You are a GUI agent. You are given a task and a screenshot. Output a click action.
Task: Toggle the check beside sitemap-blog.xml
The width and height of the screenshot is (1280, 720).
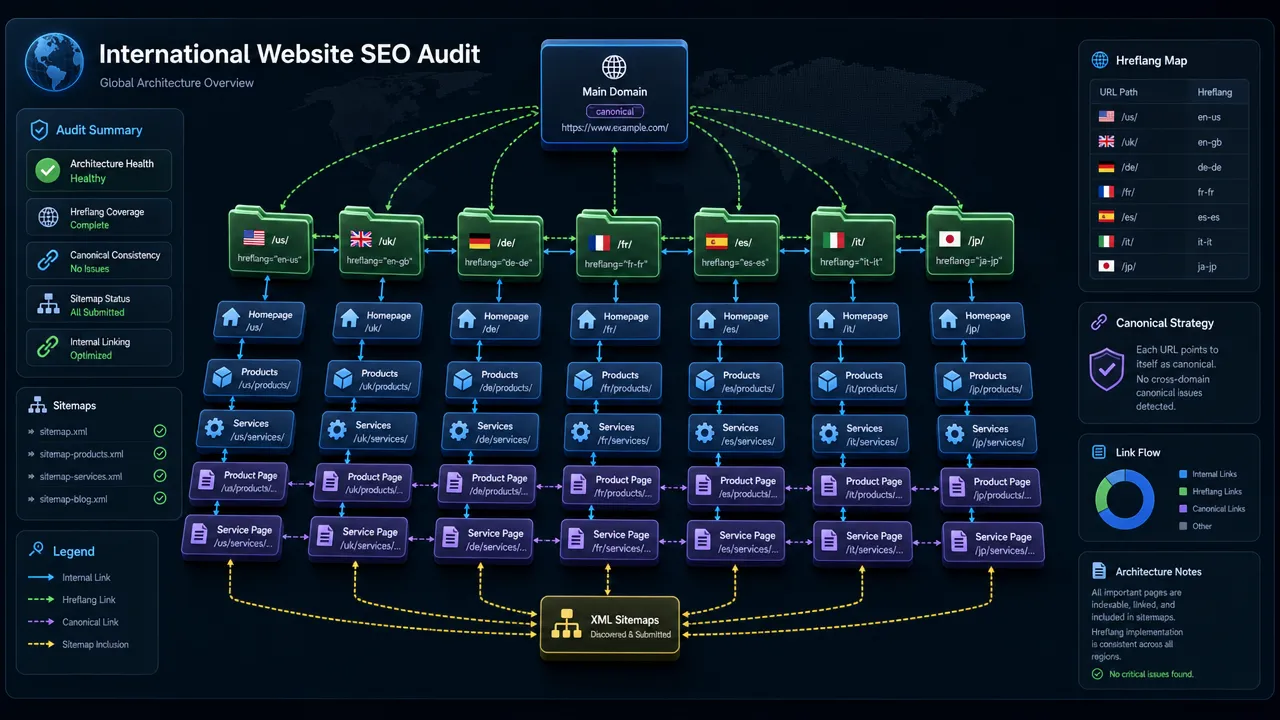160,498
